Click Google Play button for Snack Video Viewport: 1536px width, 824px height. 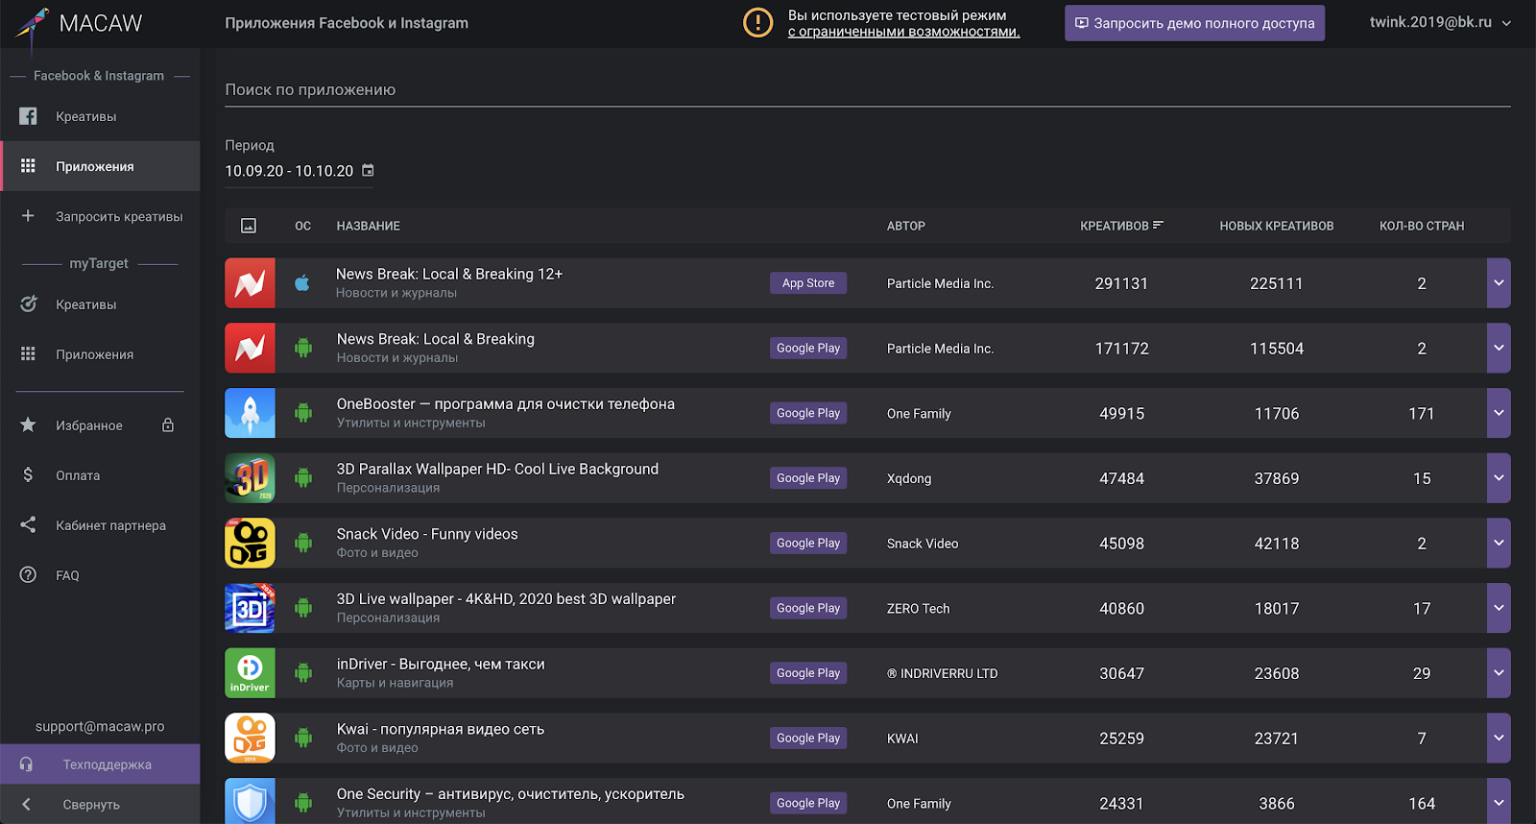click(x=808, y=543)
